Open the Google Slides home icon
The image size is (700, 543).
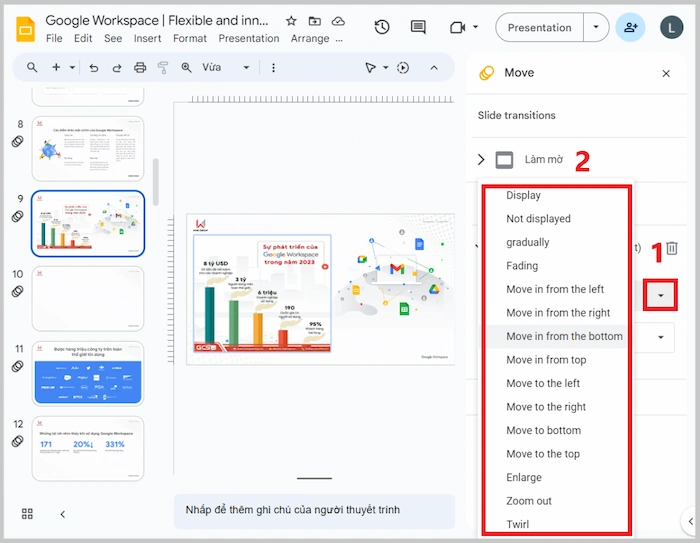coord(25,29)
